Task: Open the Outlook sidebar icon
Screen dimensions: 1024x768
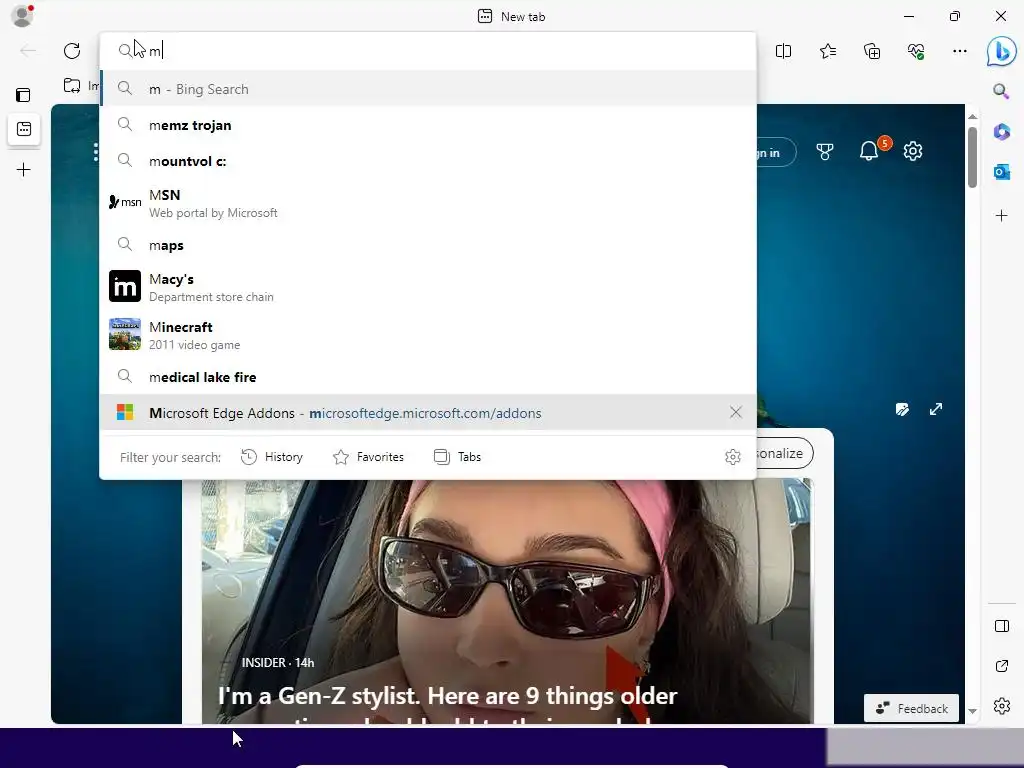Action: tap(1001, 172)
